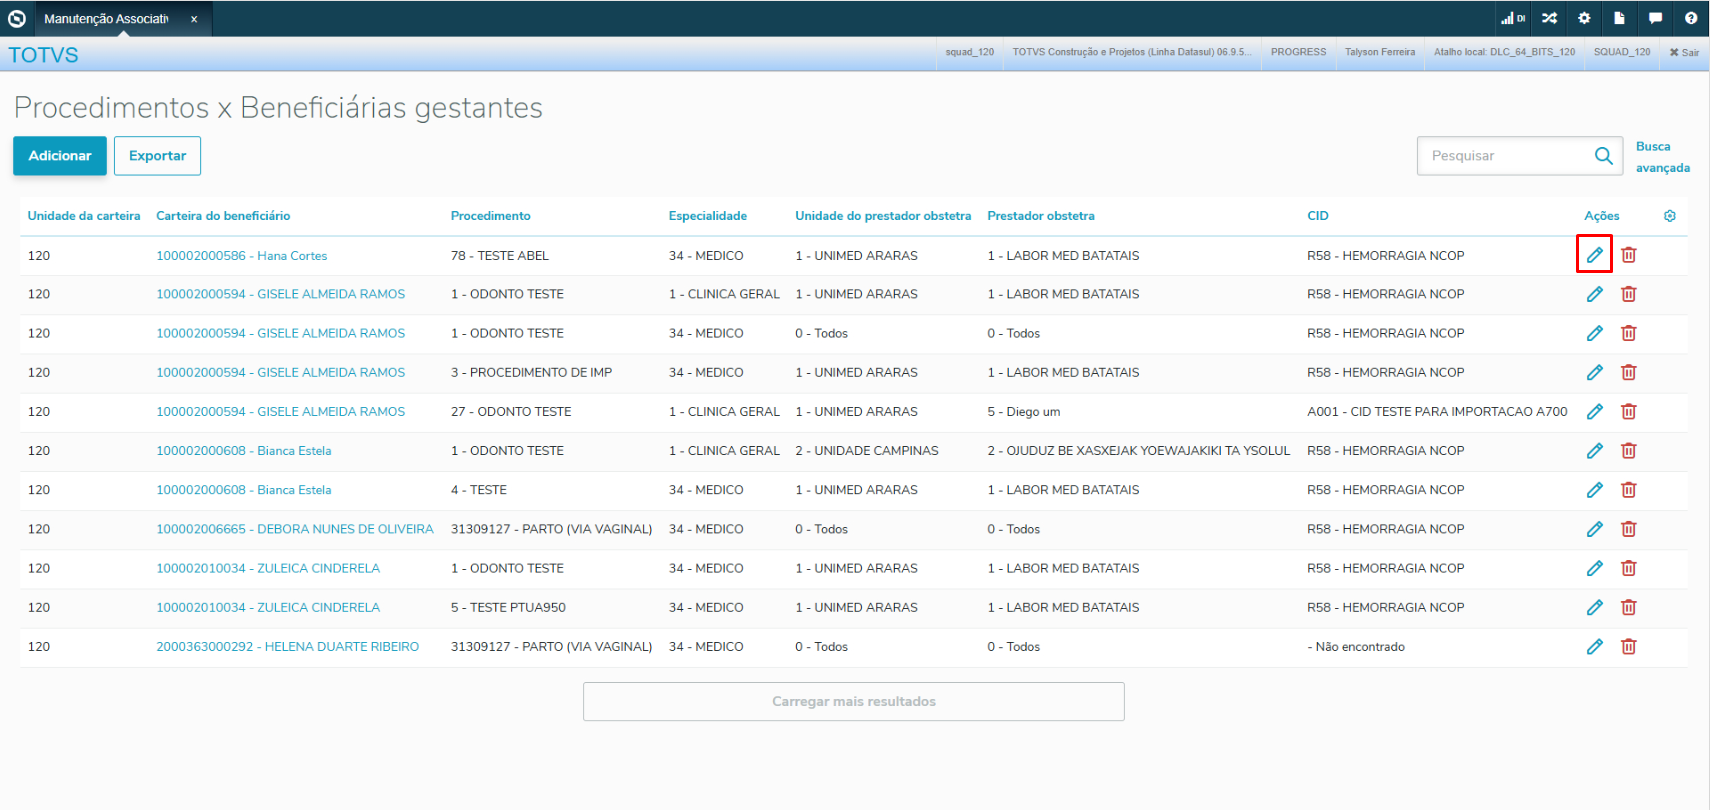Open 2000363000292 - HELENA DUARTE RIBEIRO link
The width and height of the screenshot is (1710, 810).
tap(288, 647)
